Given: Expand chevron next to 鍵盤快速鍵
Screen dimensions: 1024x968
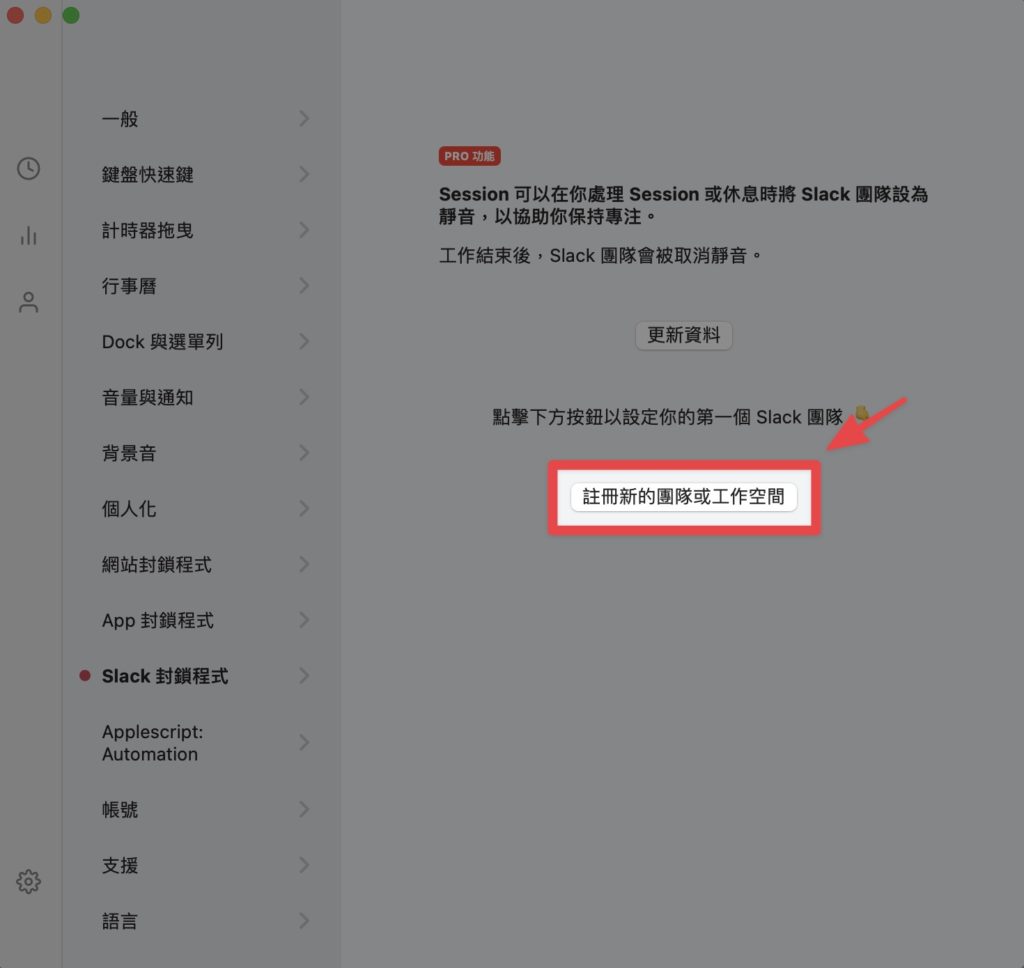Looking at the screenshot, I should pyautogui.click(x=304, y=174).
